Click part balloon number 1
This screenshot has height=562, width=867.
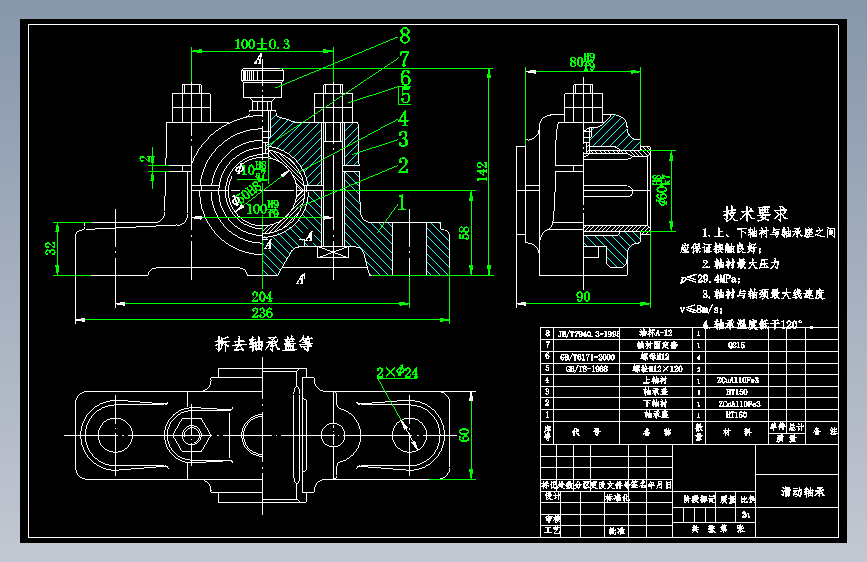tap(402, 202)
